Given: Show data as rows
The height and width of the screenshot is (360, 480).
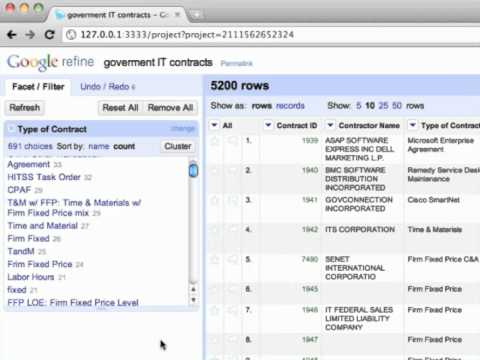Looking at the screenshot, I should point(262,106).
